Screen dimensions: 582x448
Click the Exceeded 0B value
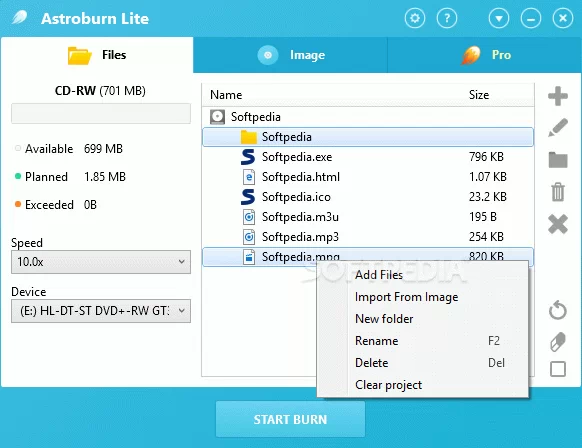(x=90, y=205)
